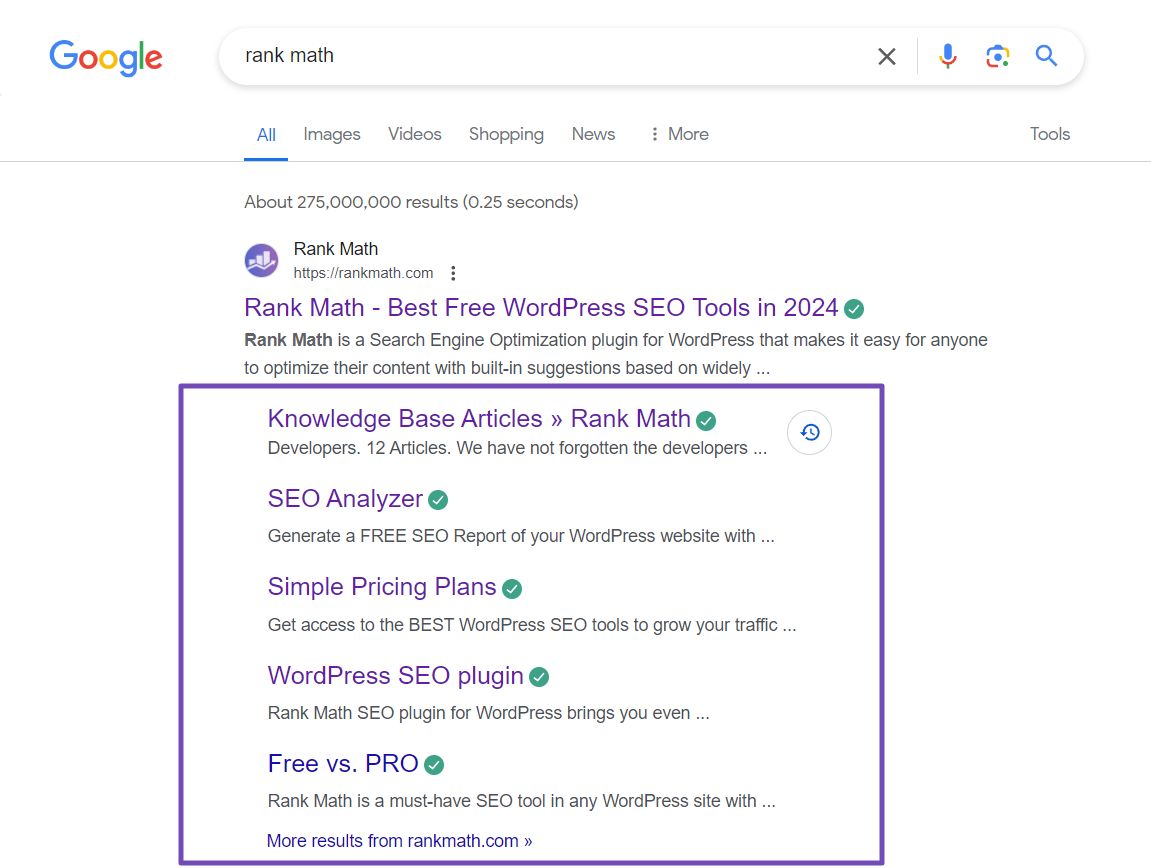The image size is (1151, 868).
Task: Expand the More search categories menu
Action: pyautogui.click(x=679, y=133)
